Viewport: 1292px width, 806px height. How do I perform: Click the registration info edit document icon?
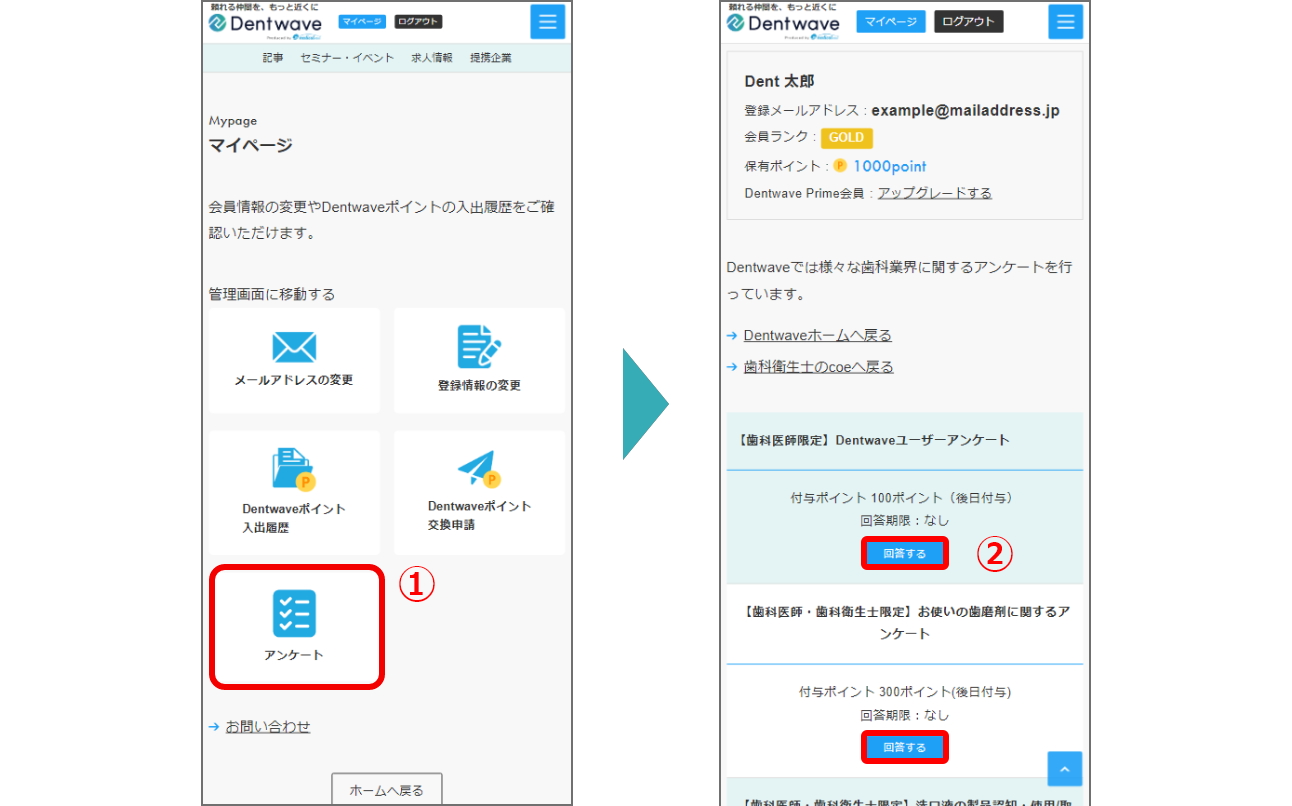(479, 347)
